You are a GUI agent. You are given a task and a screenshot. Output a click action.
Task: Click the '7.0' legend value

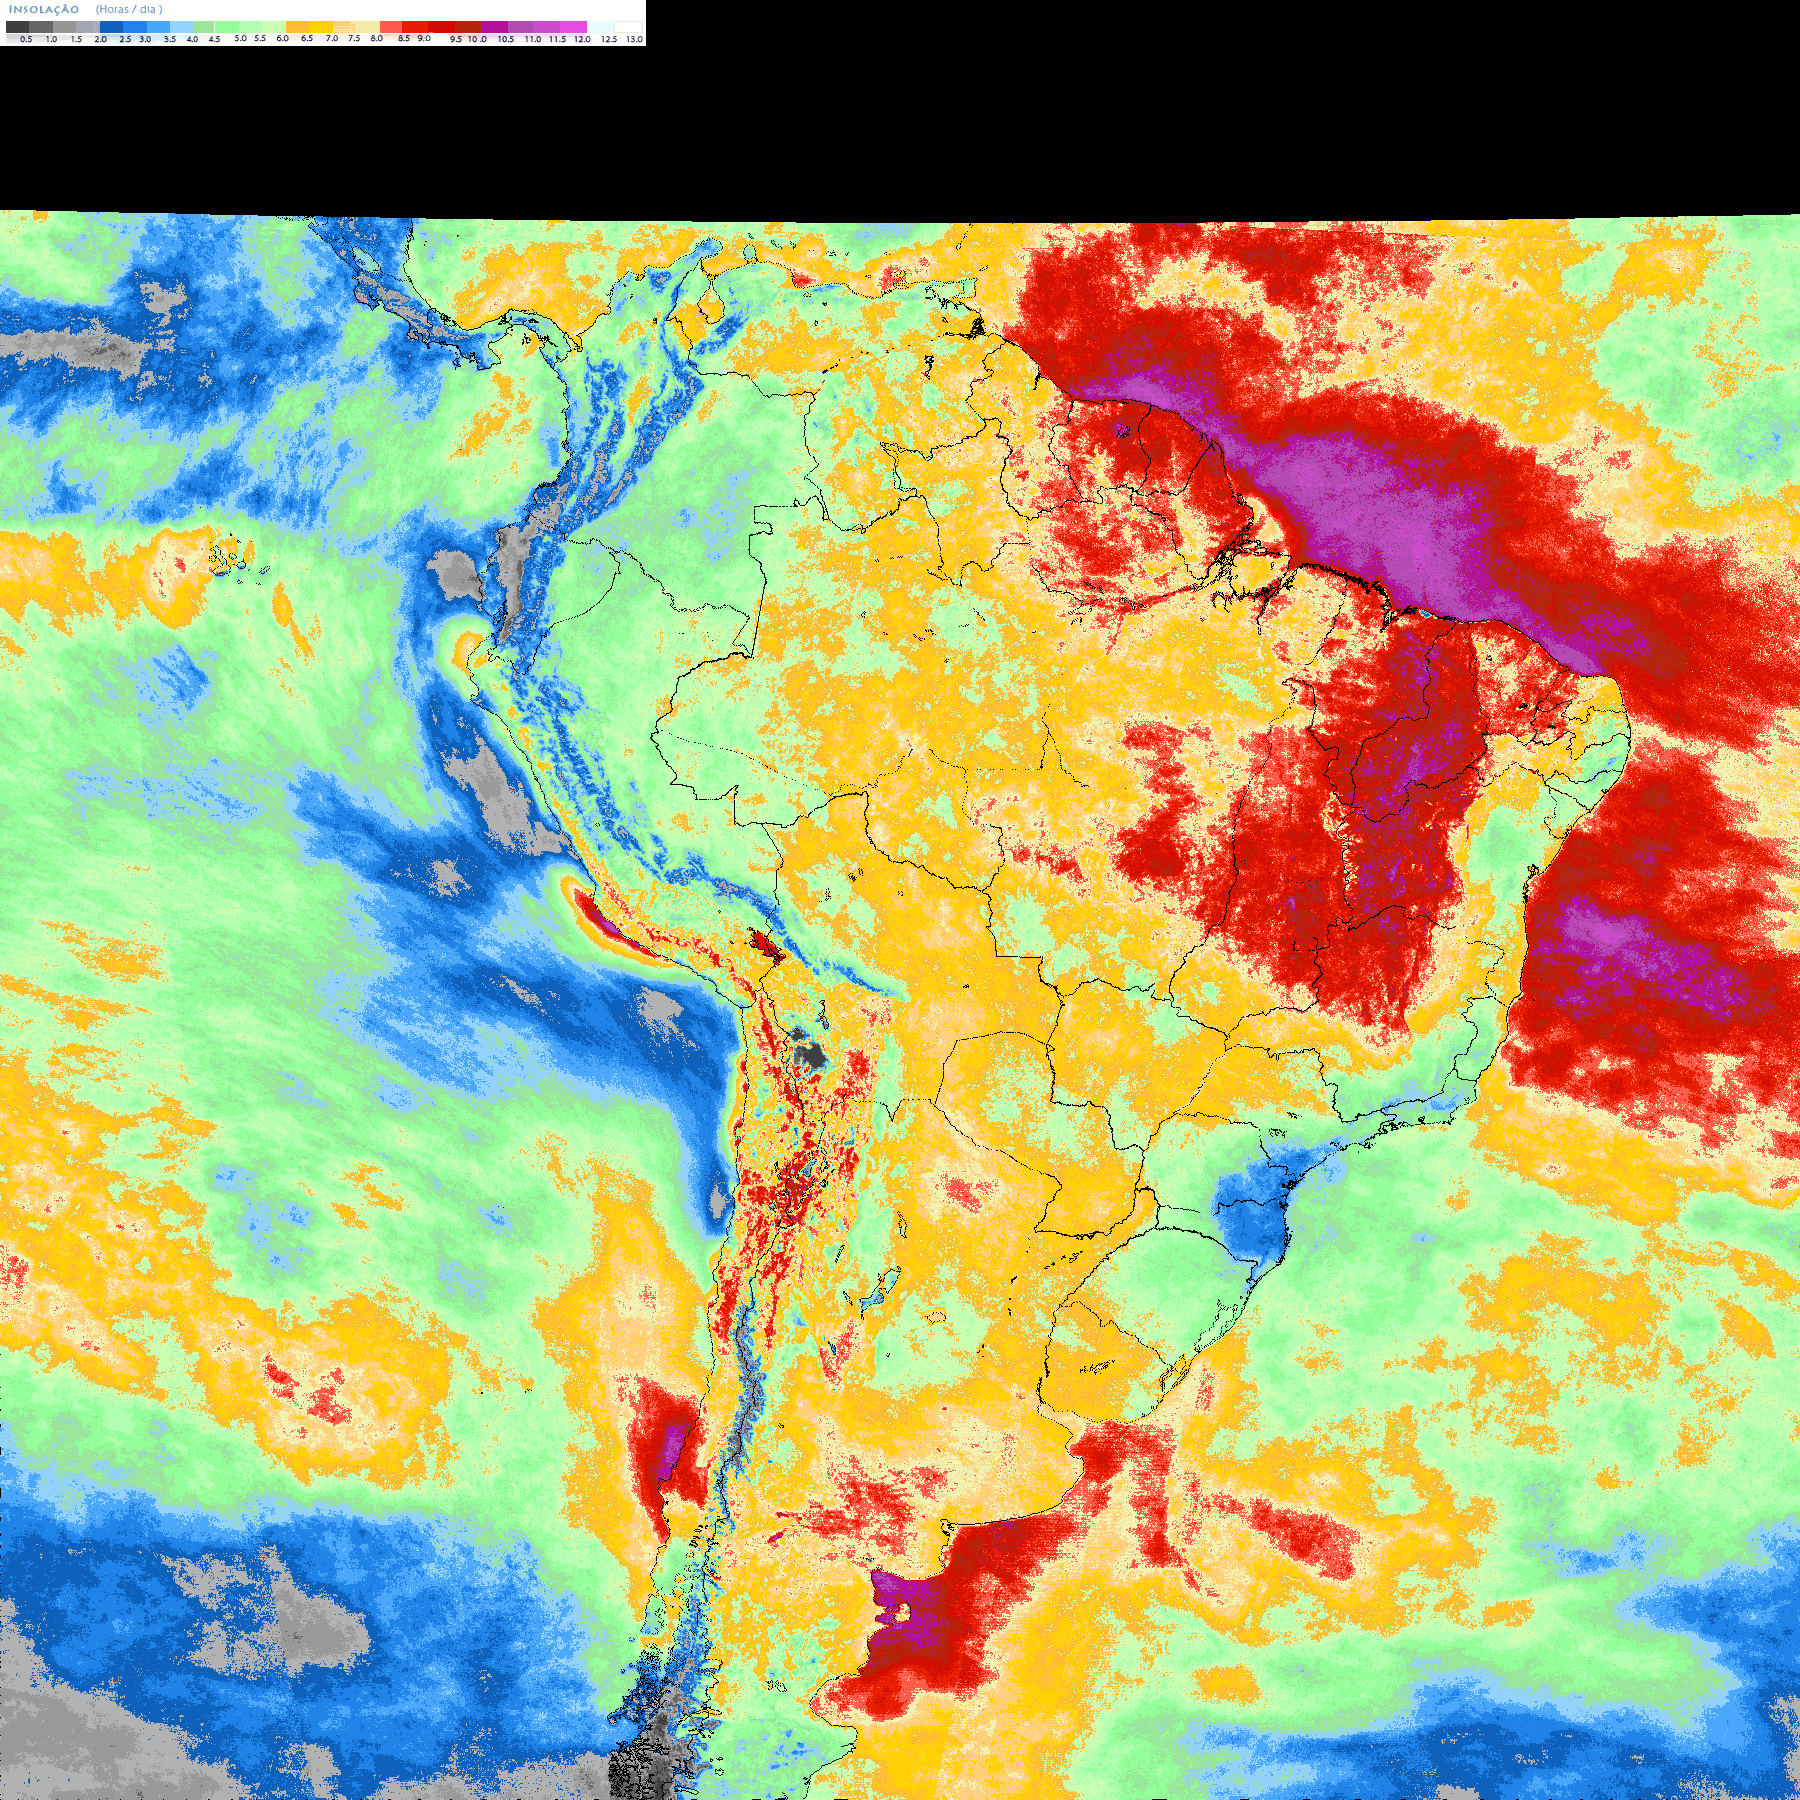(332, 38)
